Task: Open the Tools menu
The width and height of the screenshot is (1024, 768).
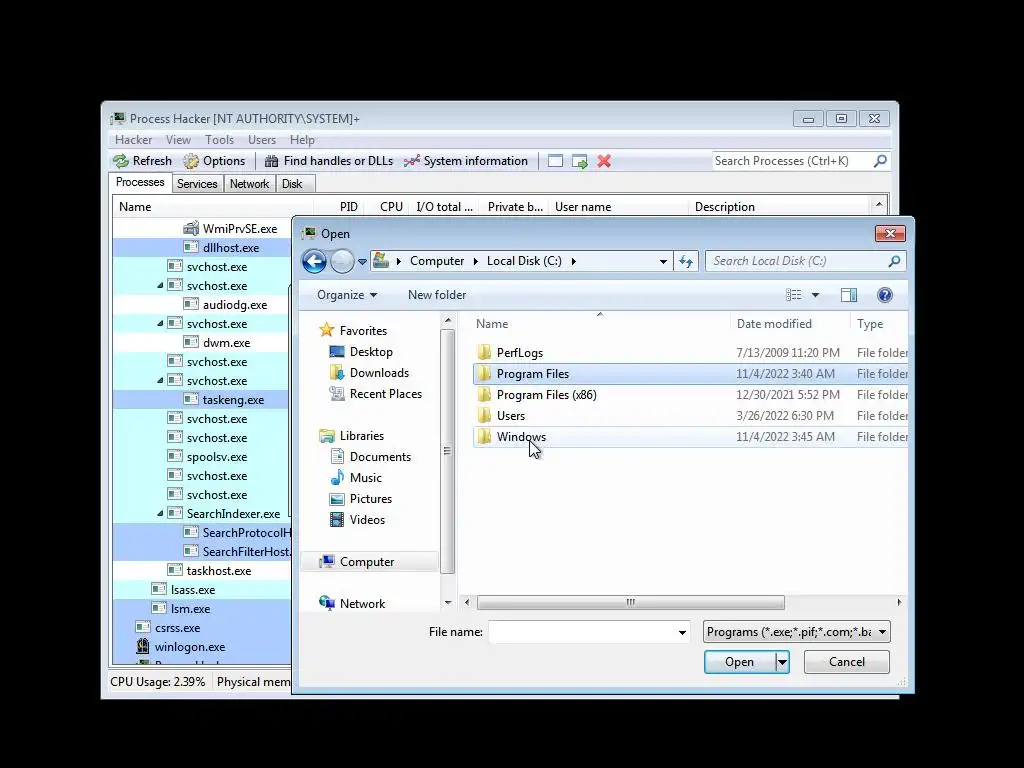Action: coord(219,140)
